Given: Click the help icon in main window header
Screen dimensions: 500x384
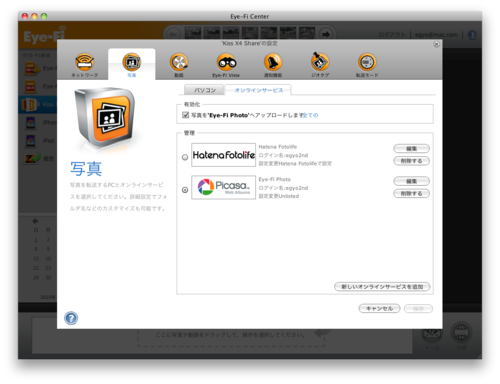Looking at the screenshot, I should pyautogui.click(x=472, y=35).
